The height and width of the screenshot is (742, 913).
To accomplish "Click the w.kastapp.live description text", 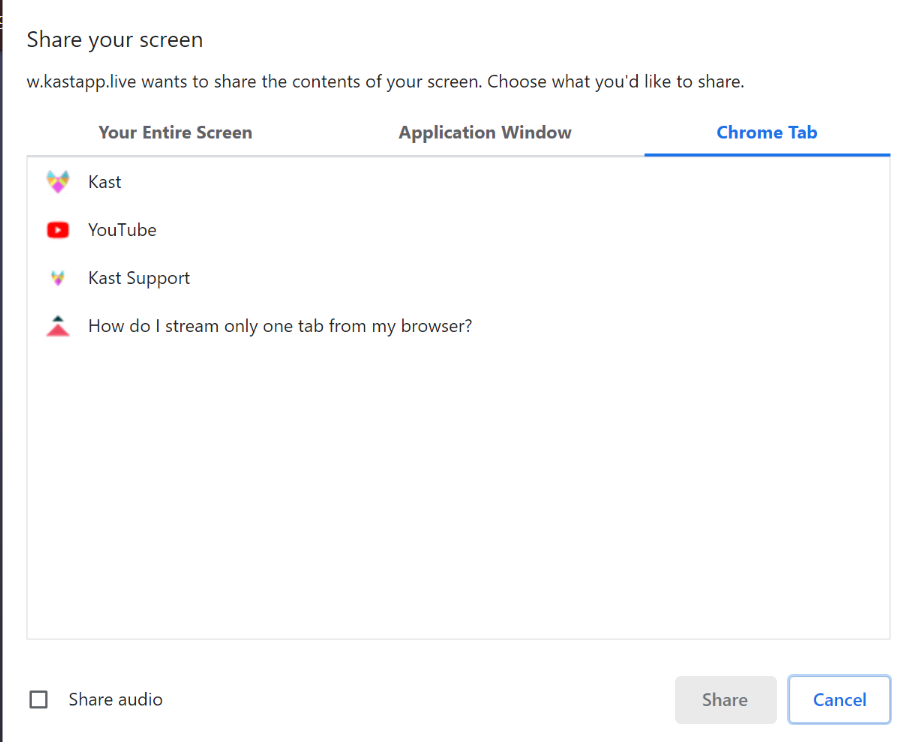I will click(x=385, y=82).
